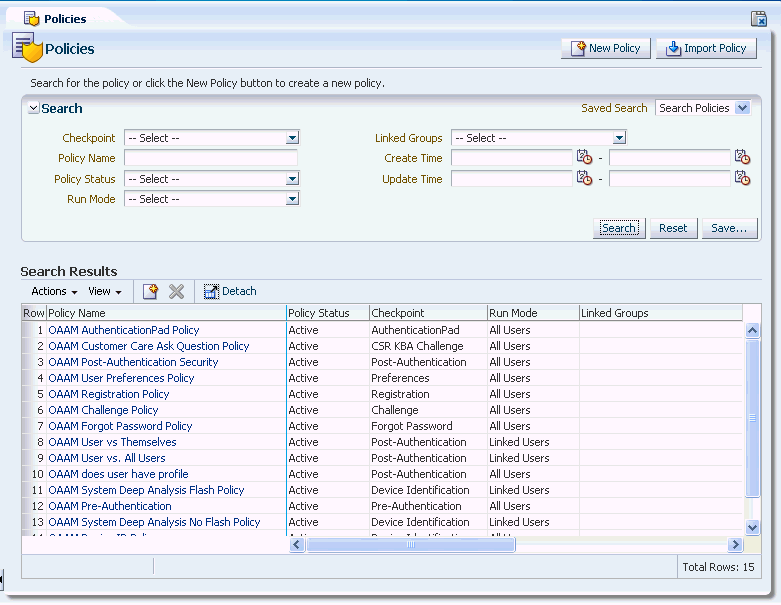Open Create Time start date calendar icon
Viewport: 781px width, 605px height.
[584, 157]
